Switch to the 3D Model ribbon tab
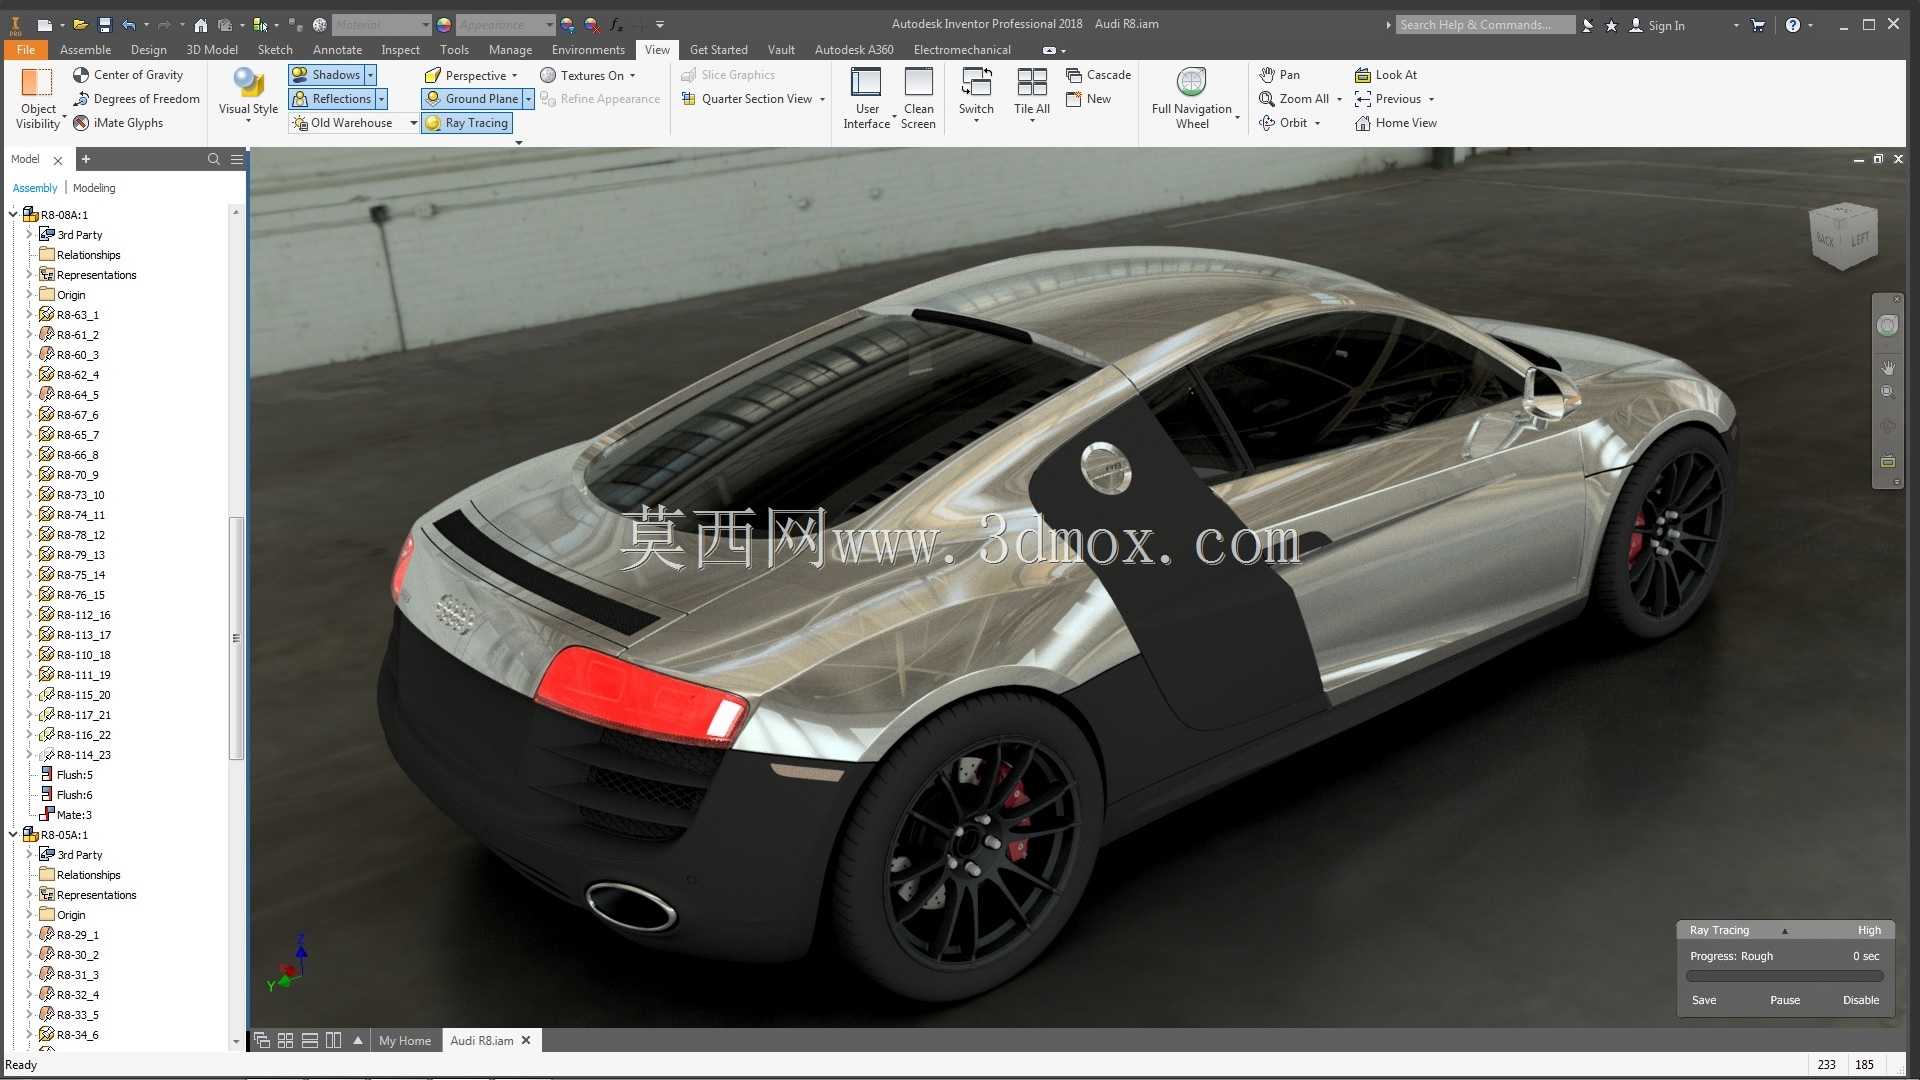This screenshot has height=1080, width=1920. click(212, 50)
